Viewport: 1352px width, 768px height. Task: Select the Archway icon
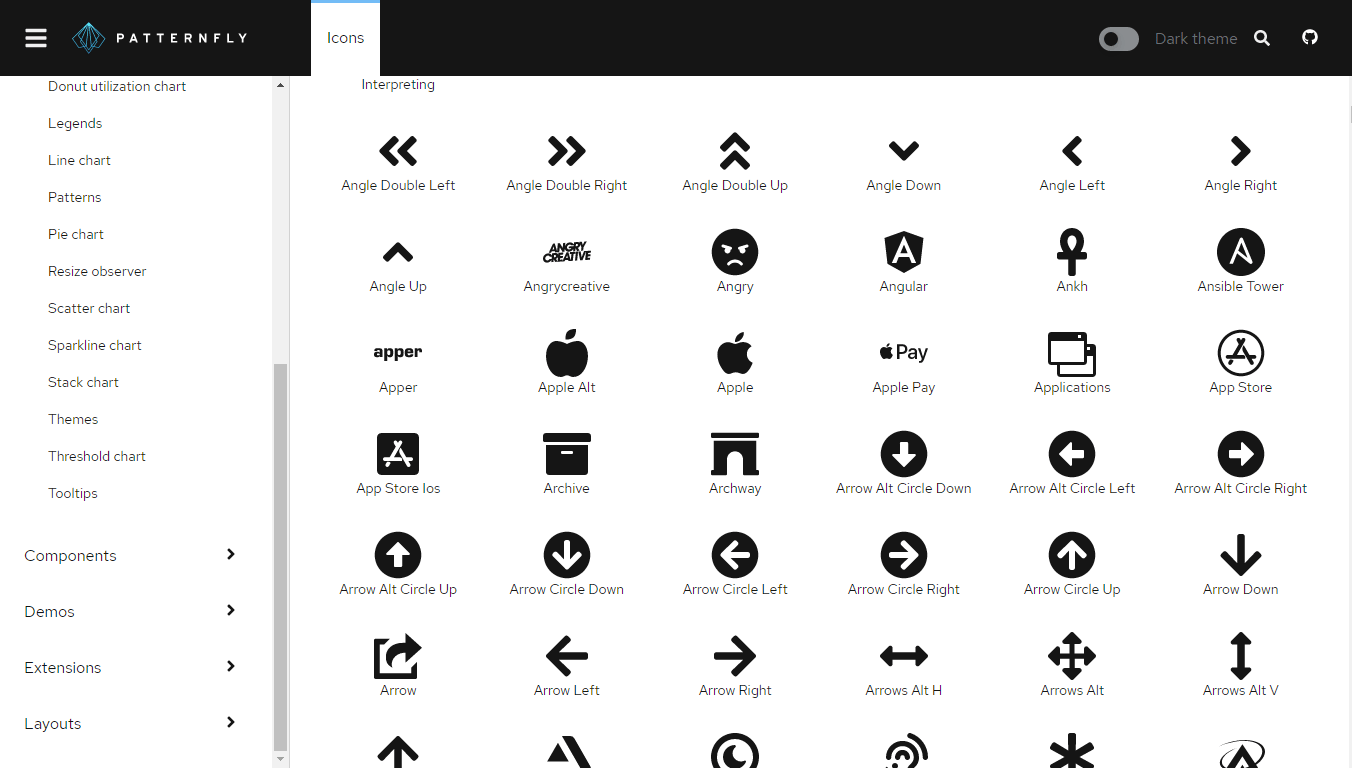pyautogui.click(x=735, y=454)
